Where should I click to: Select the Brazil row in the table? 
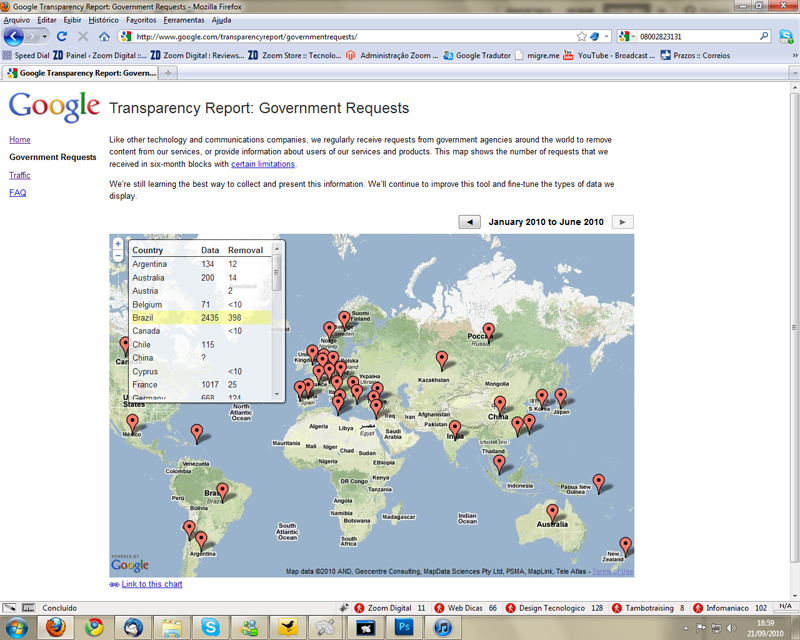coord(201,317)
